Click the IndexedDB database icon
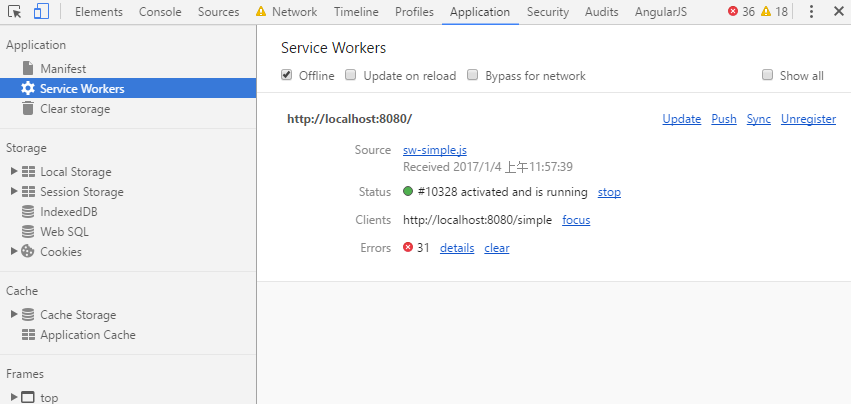Image resolution: width=851 pixels, height=404 pixels. click(x=28, y=212)
